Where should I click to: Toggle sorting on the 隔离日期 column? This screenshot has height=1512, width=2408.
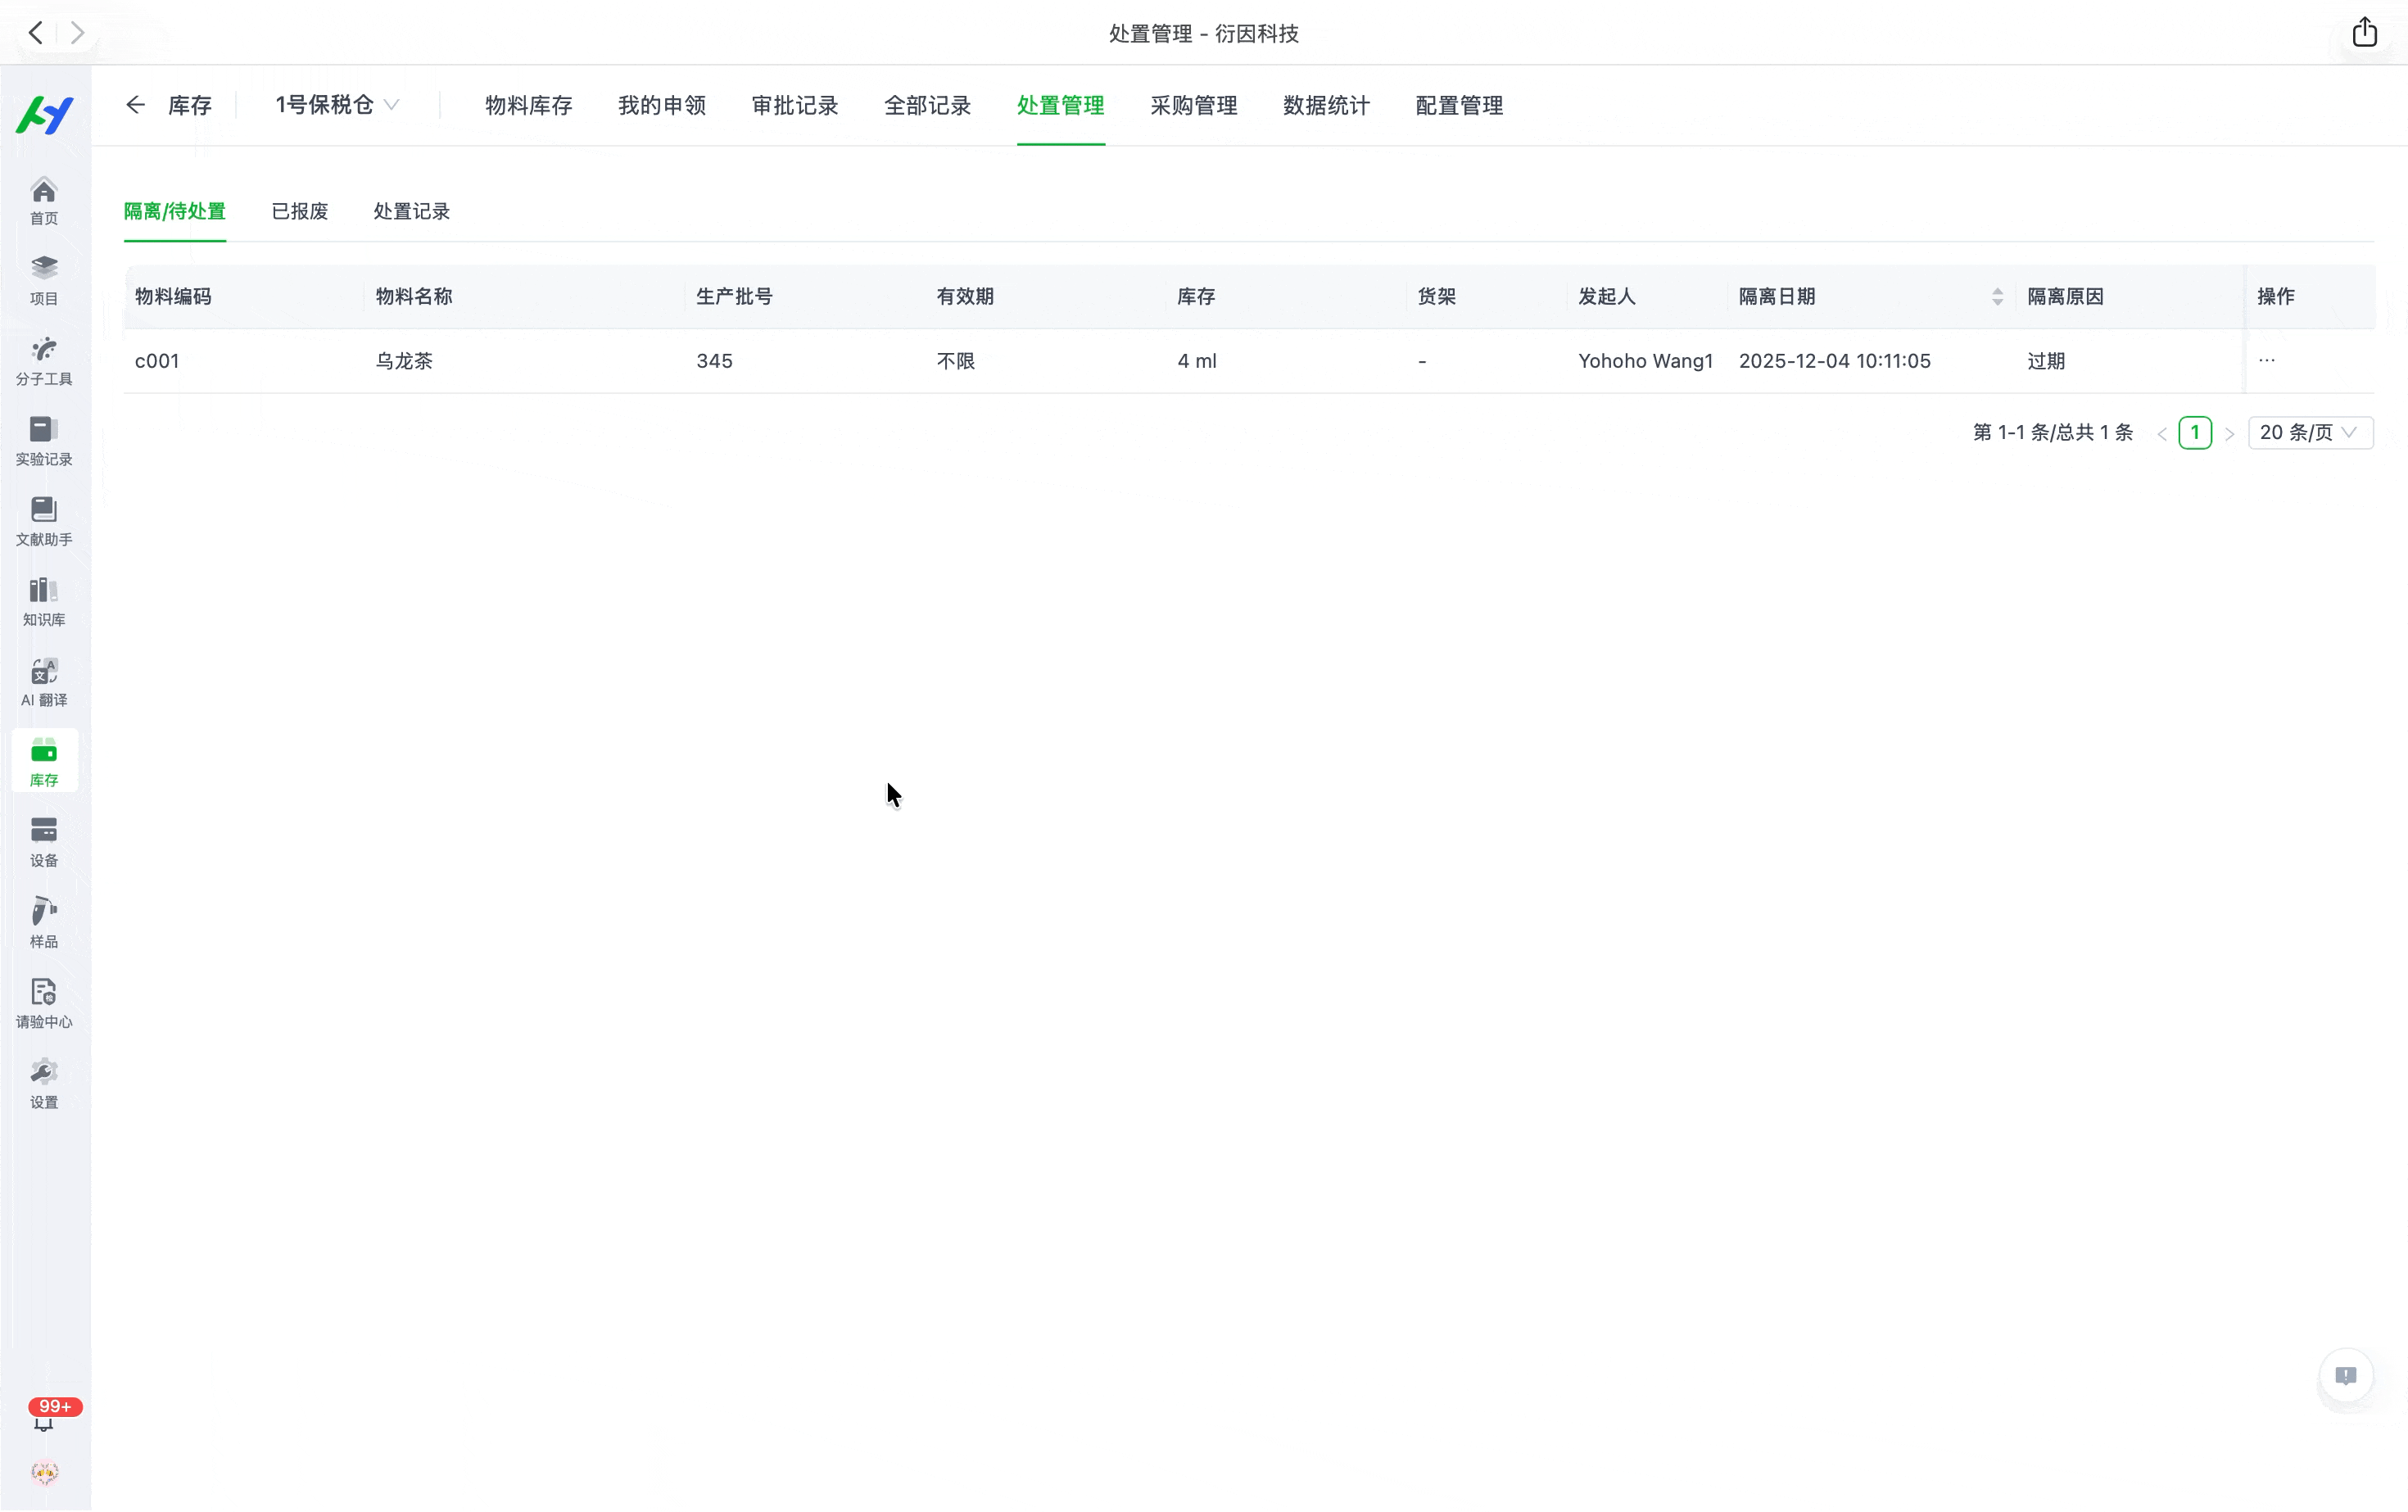(x=1997, y=296)
